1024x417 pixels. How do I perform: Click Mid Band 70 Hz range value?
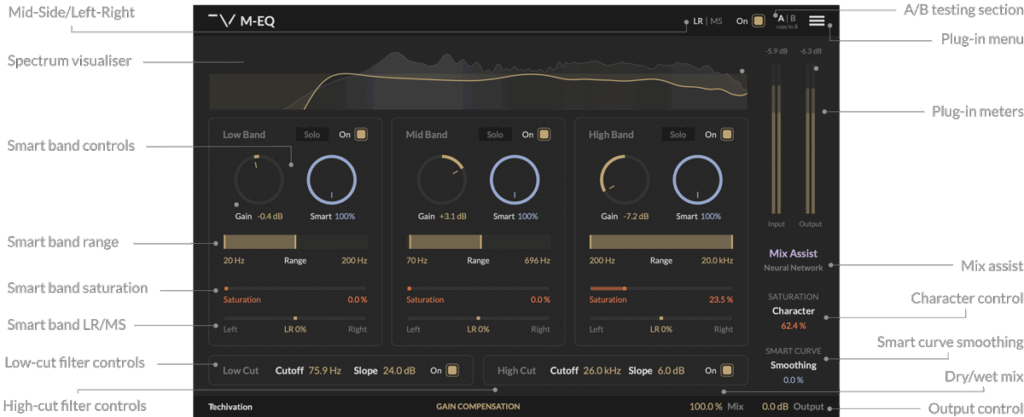click(417, 260)
